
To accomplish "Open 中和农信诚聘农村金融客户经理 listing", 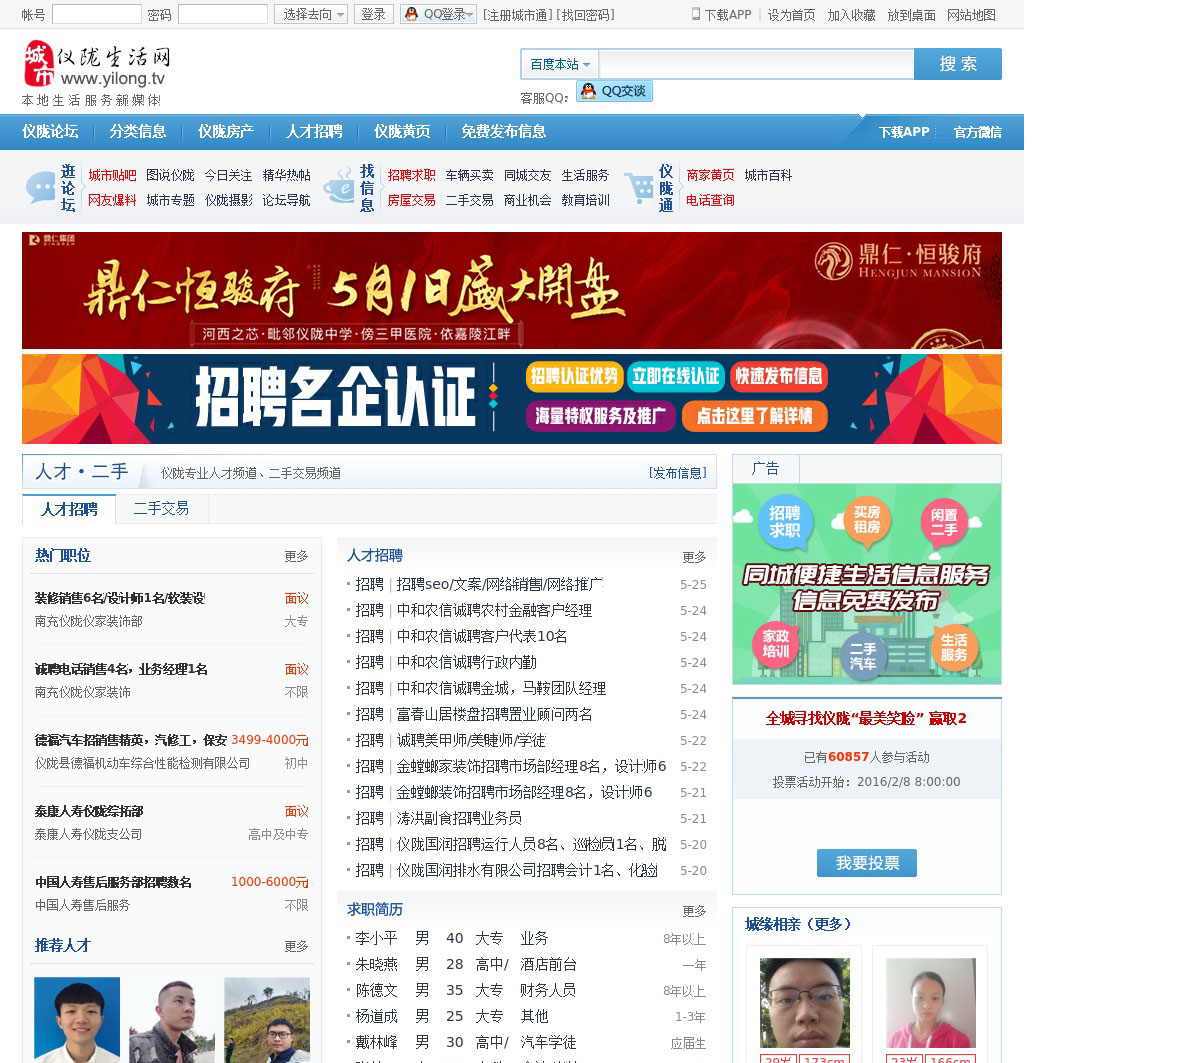I will (494, 610).
